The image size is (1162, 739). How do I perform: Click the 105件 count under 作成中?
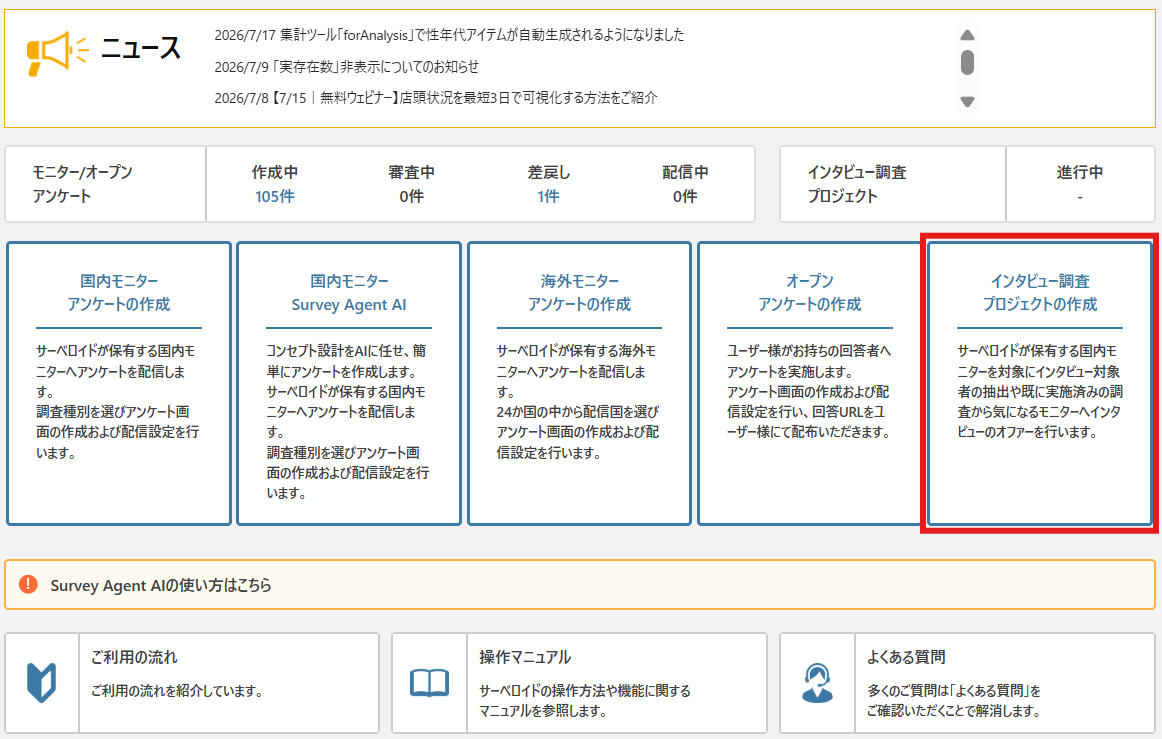tap(274, 196)
